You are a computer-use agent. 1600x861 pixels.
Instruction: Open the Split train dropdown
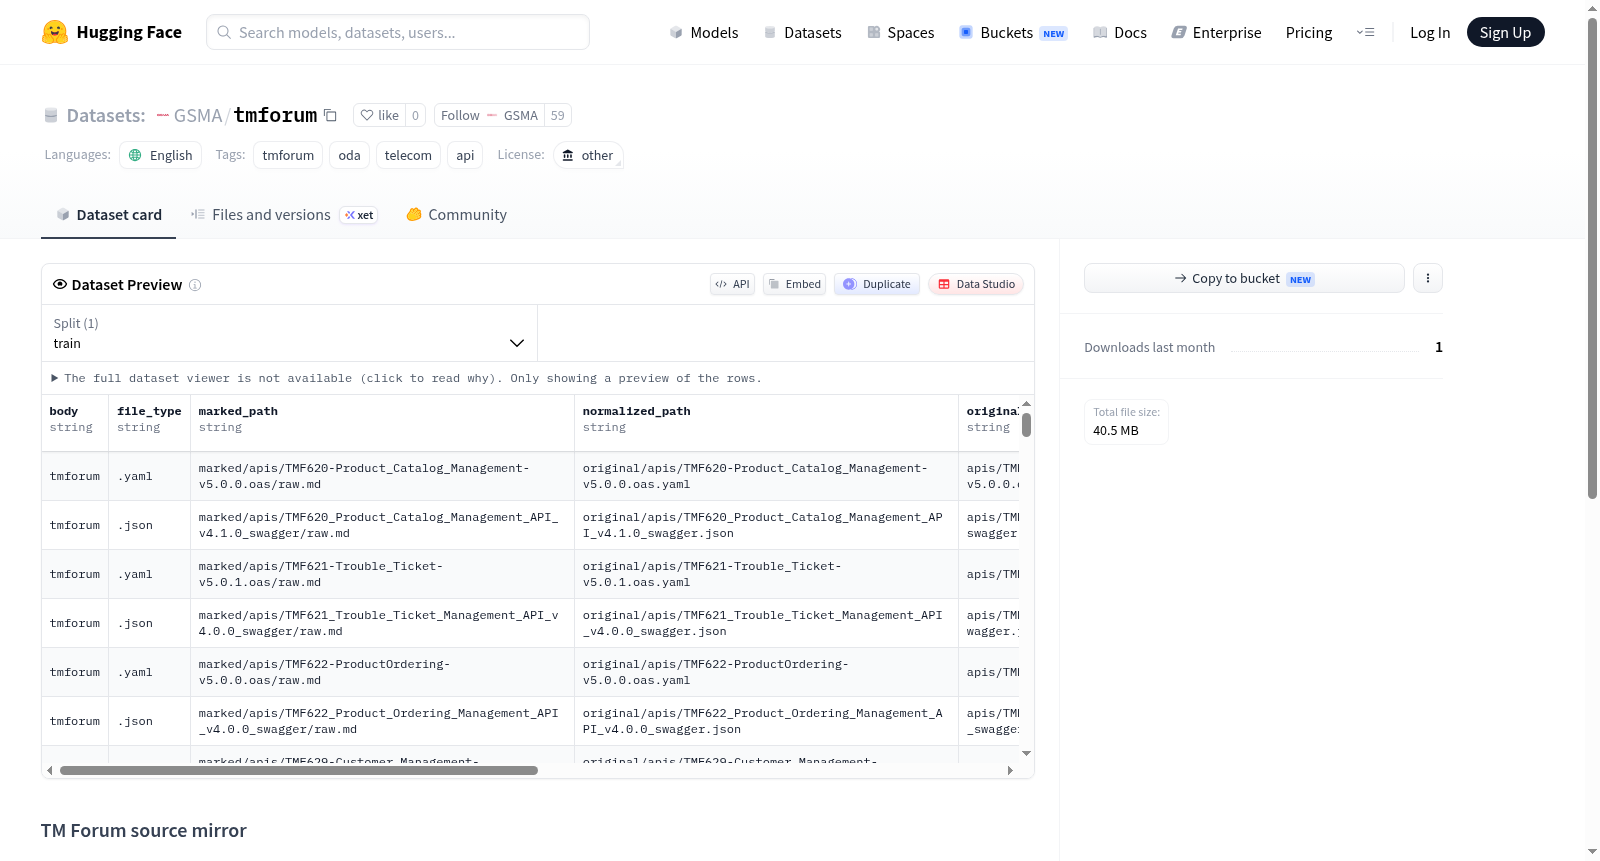pyautogui.click(x=289, y=333)
